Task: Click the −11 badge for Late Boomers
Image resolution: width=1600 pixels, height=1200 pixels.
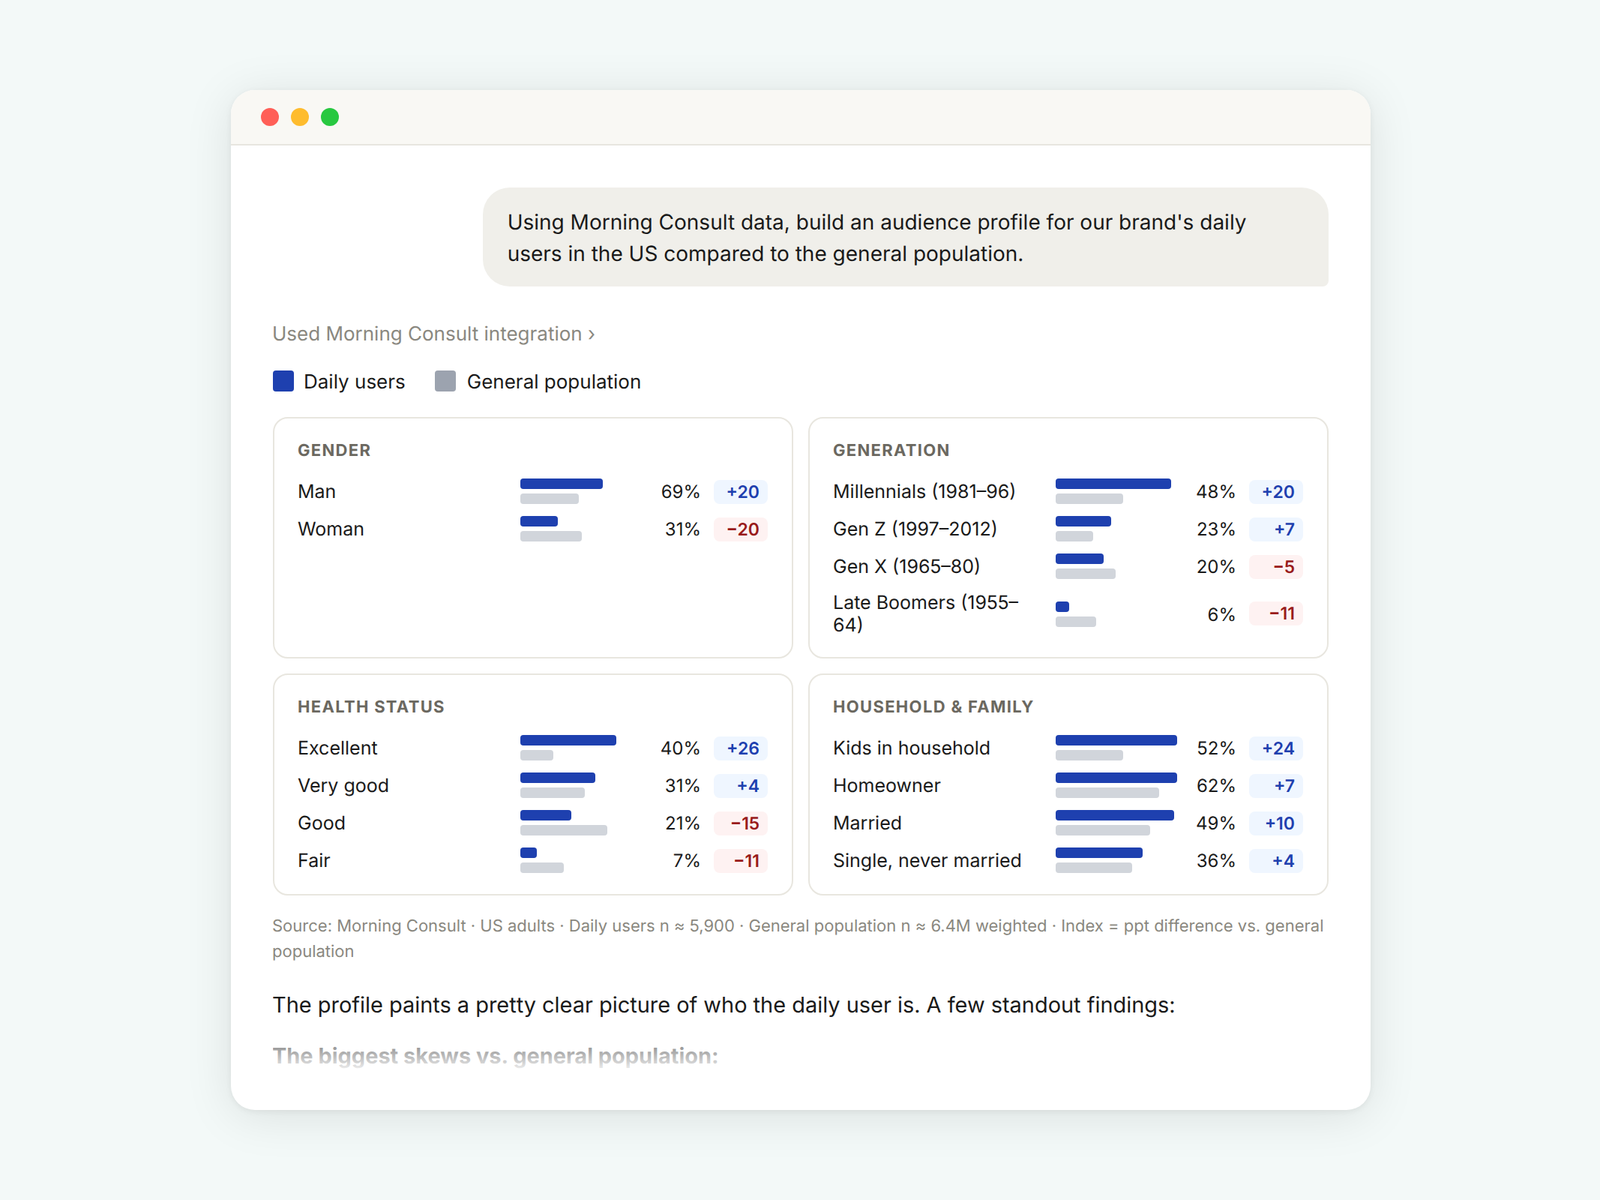Action: click(x=1277, y=614)
